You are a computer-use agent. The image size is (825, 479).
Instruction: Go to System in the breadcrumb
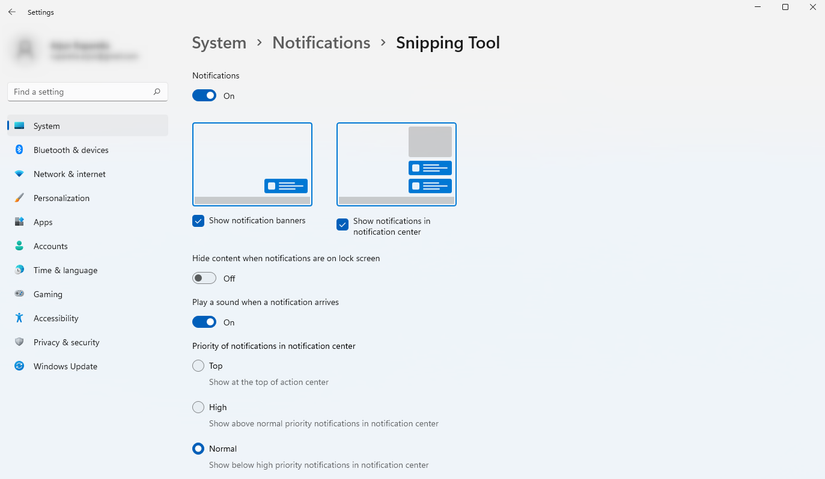click(x=219, y=43)
